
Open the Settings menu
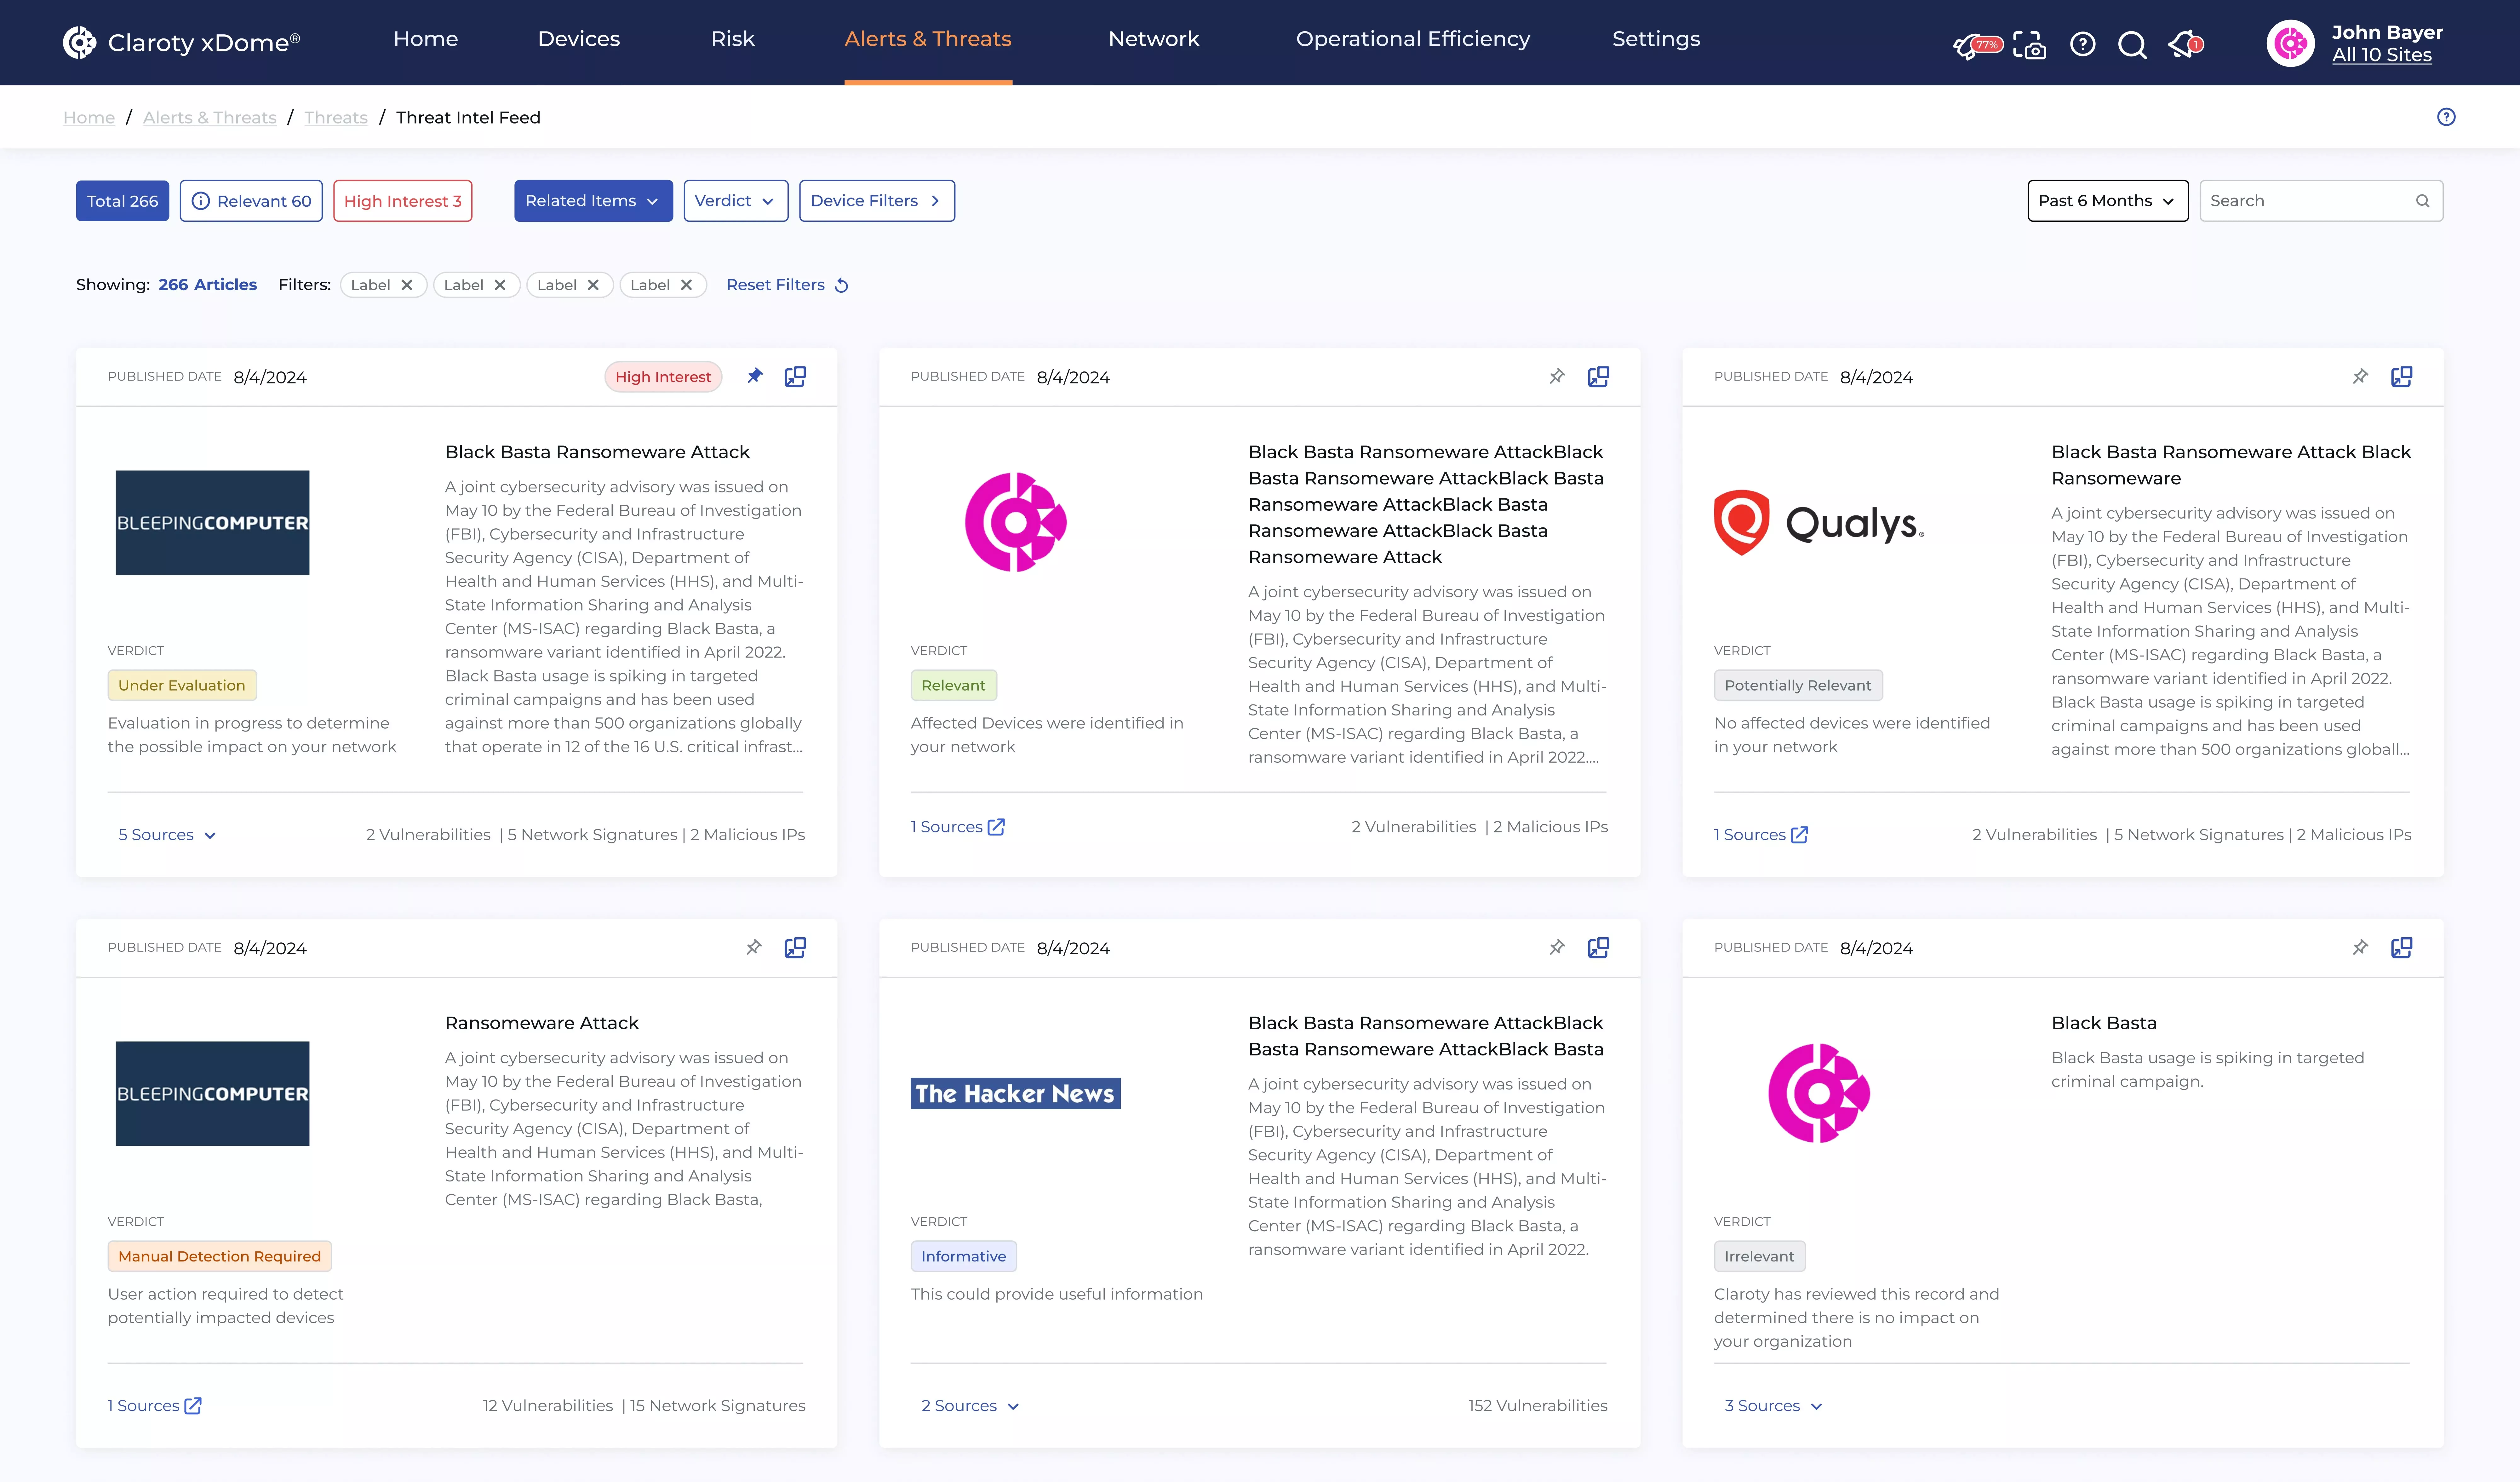point(1656,39)
